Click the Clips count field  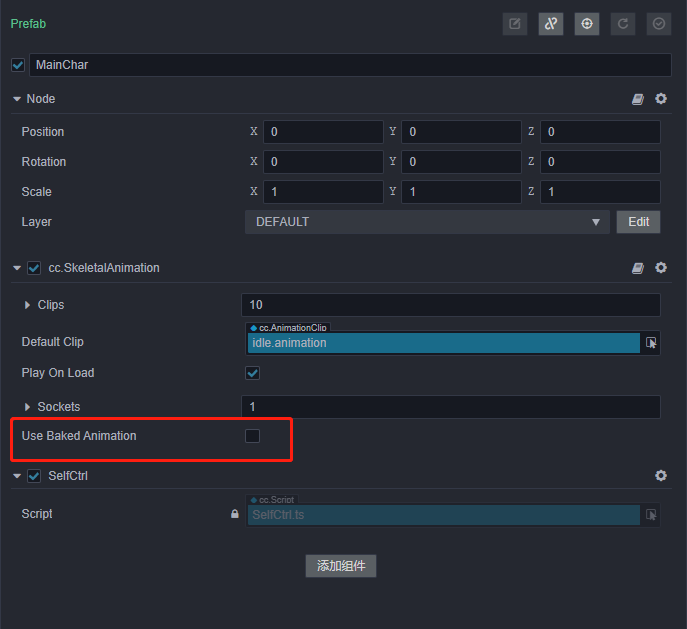[x=451, y=305]
